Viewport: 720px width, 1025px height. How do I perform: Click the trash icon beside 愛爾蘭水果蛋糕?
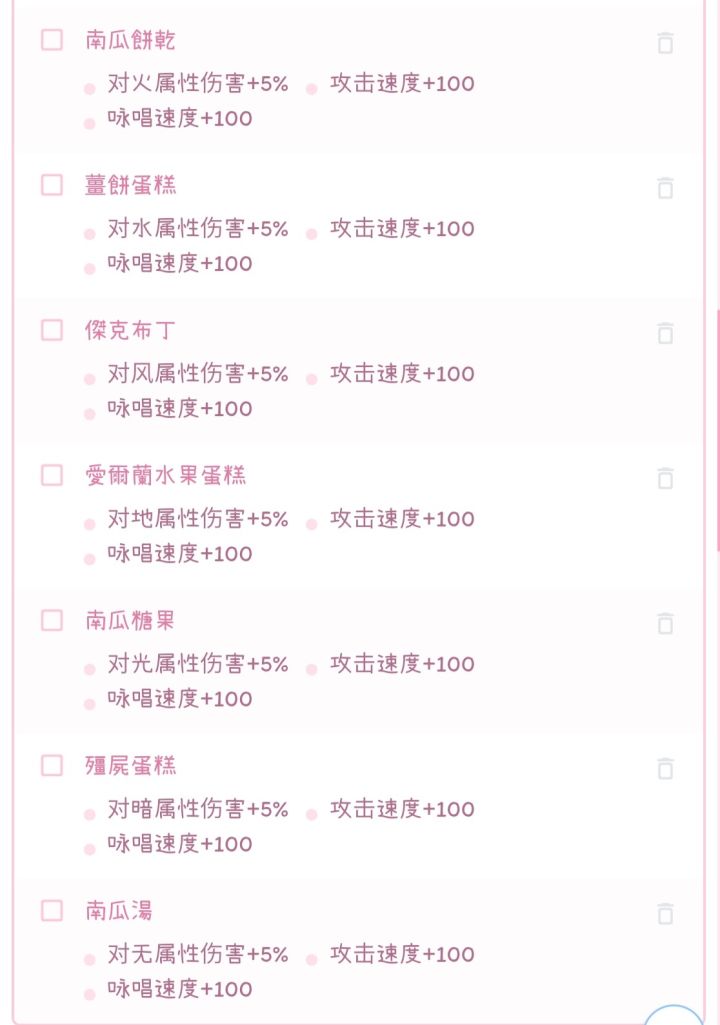pos(665,478)
